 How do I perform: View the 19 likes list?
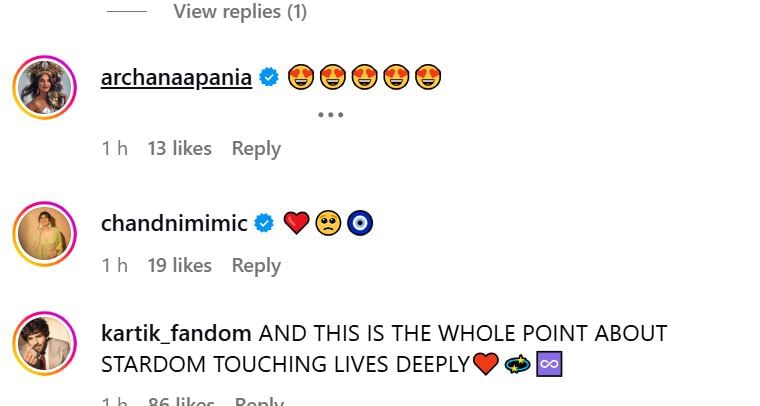tap(179, 265)
